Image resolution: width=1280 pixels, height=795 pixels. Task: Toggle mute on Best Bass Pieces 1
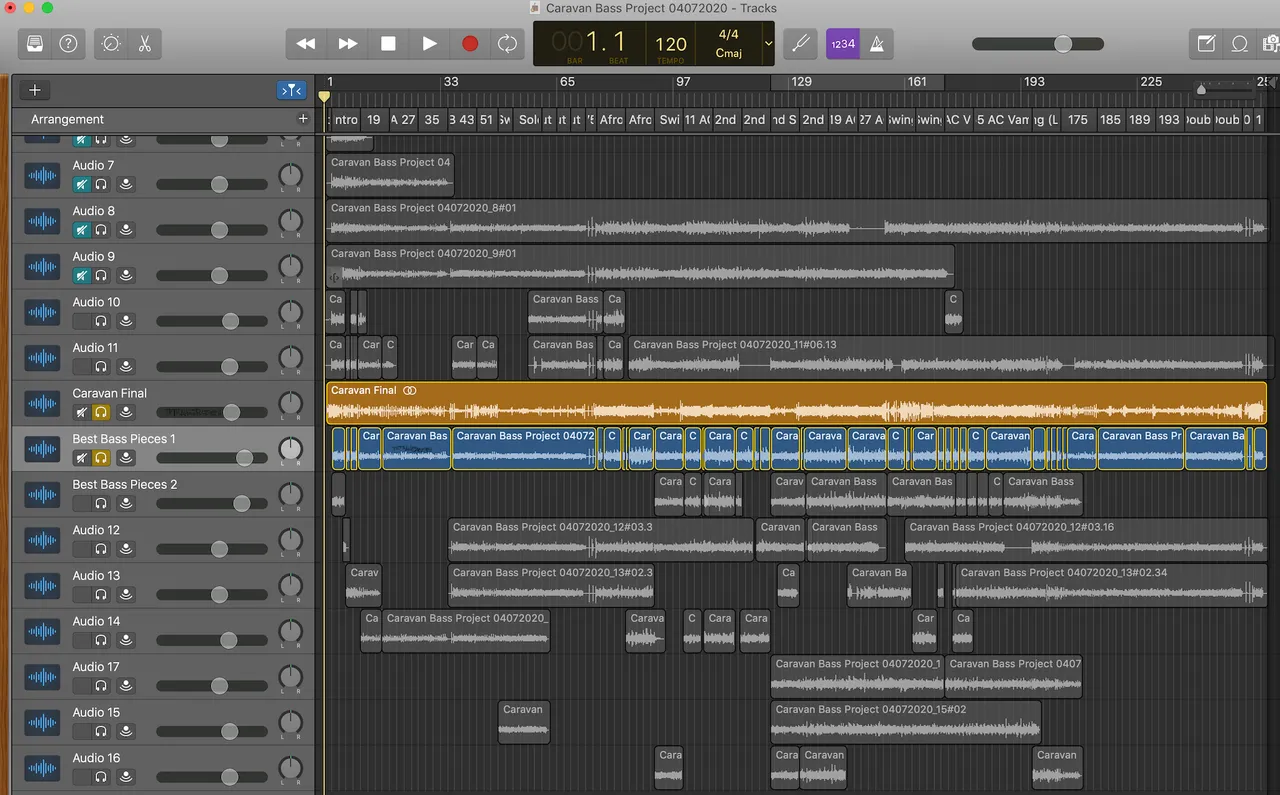(81, 458)
